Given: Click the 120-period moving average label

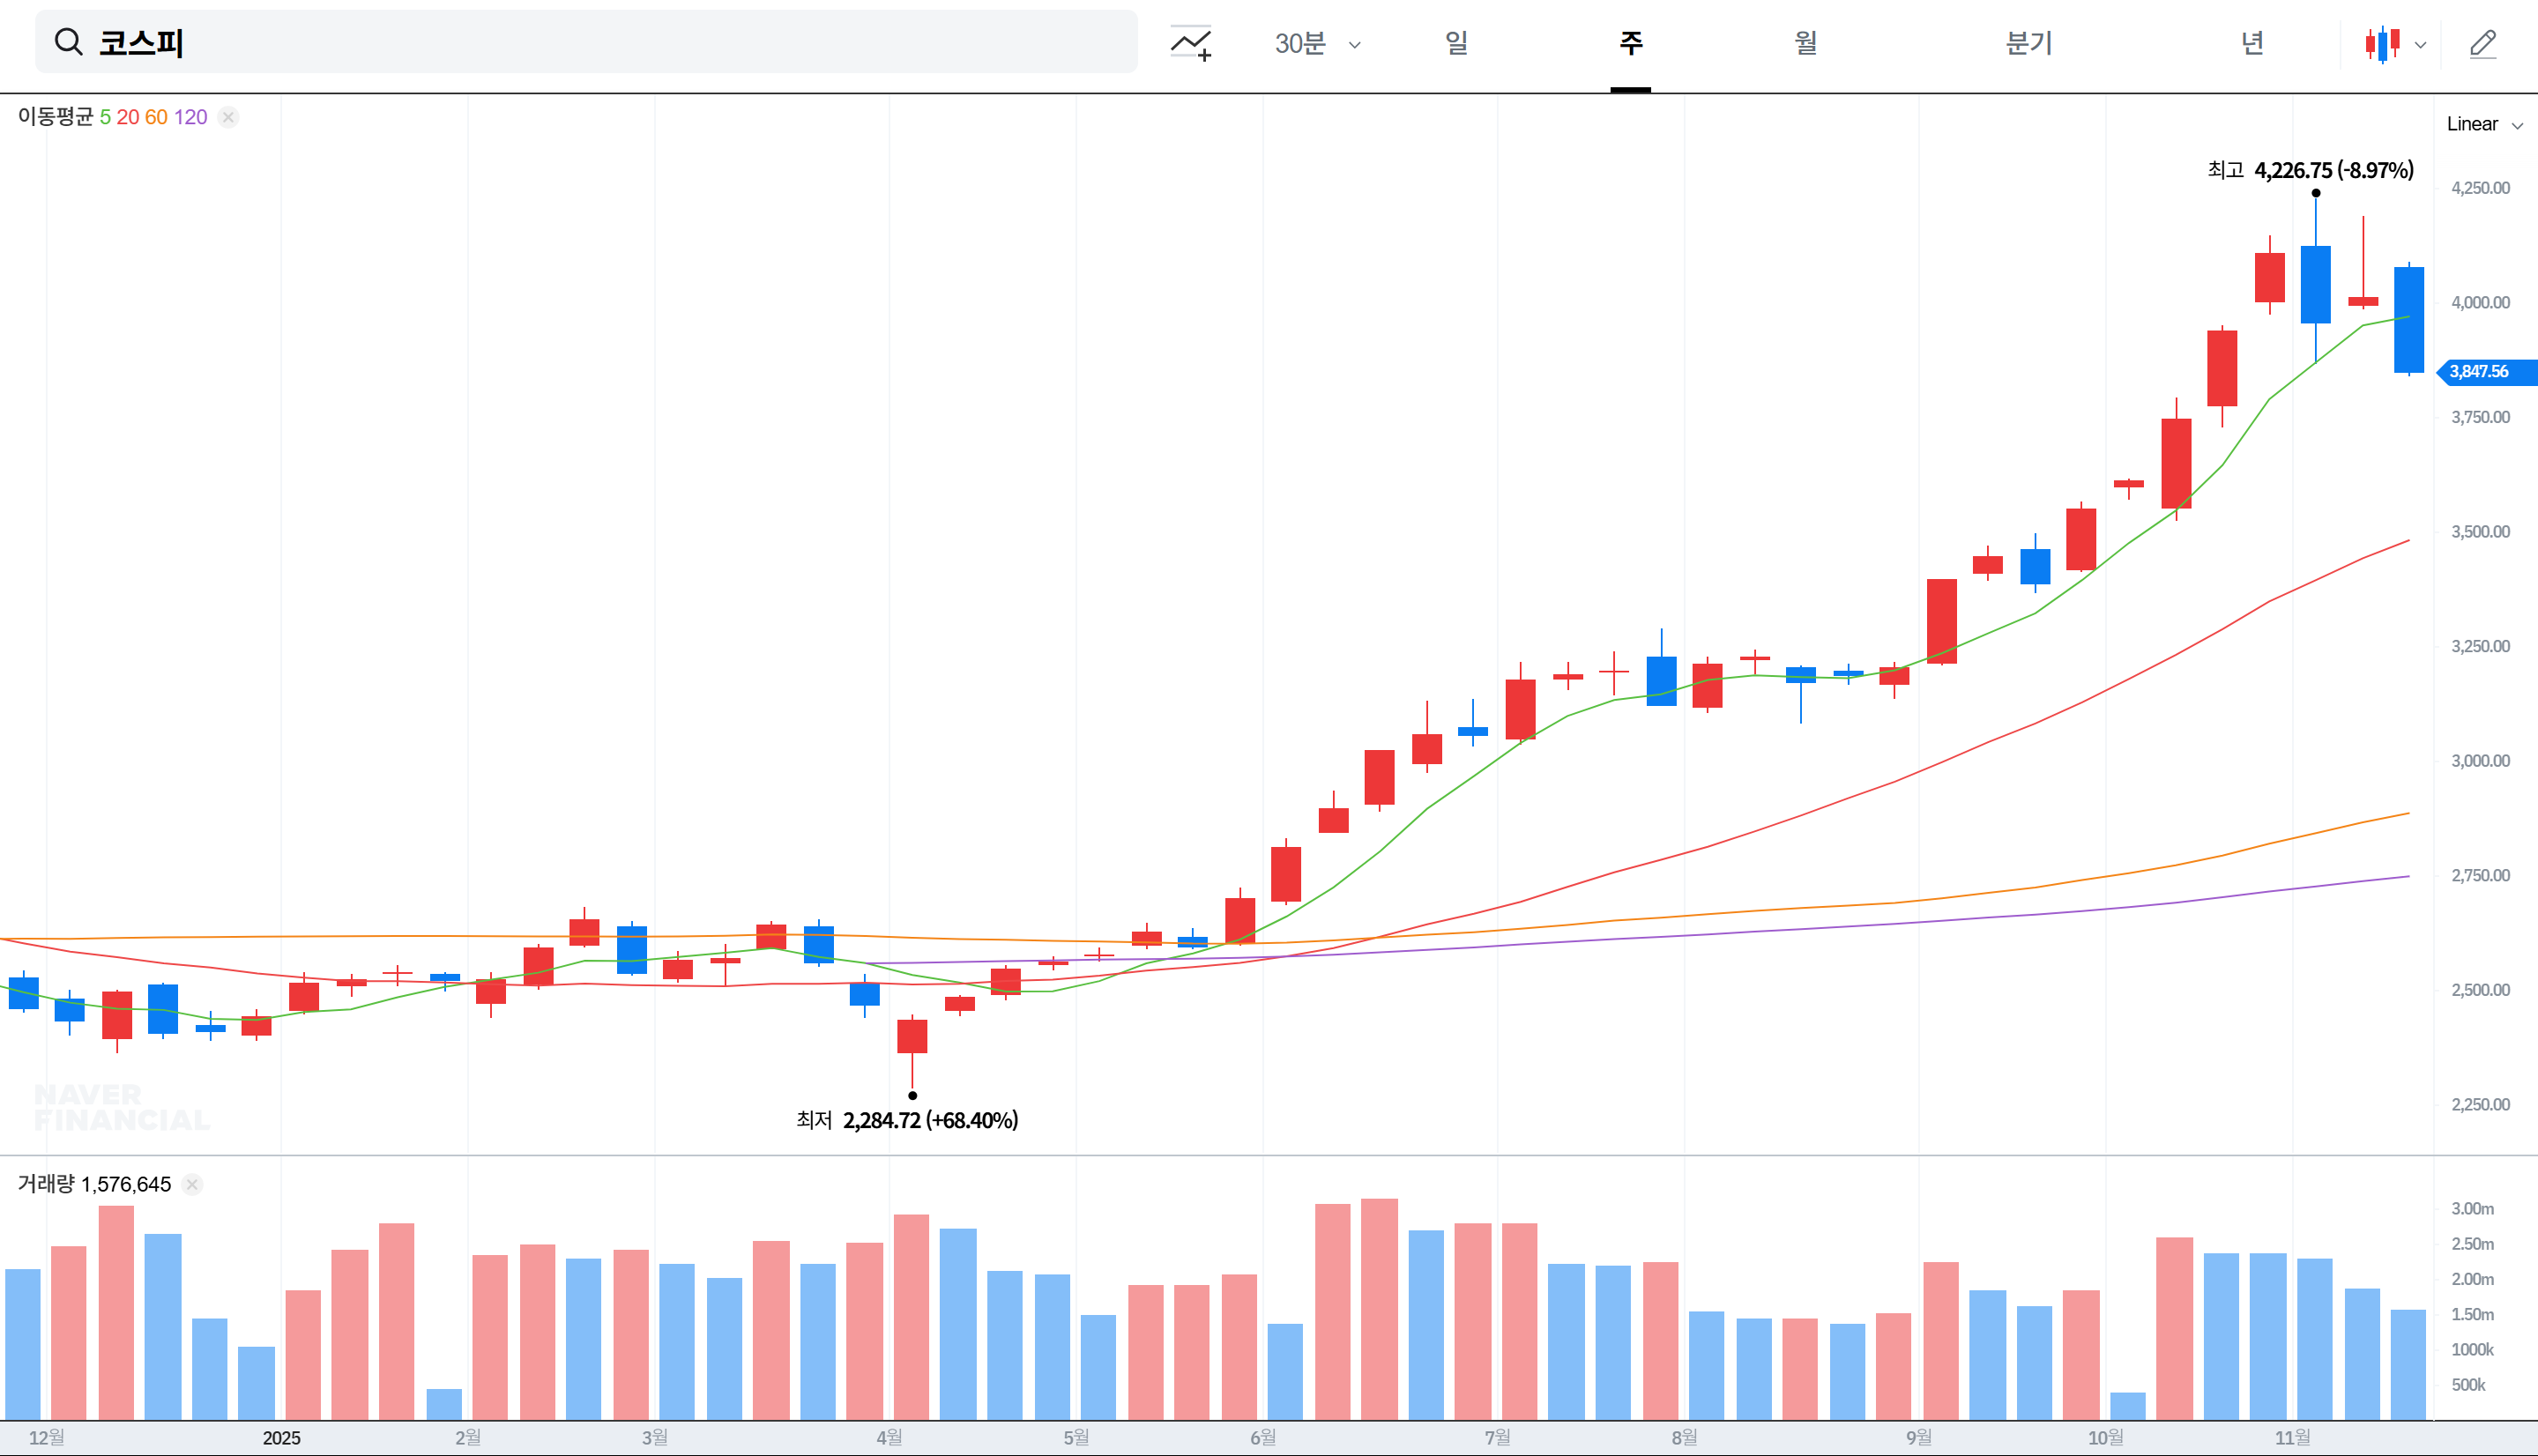Looking at the screenshot, I should point(190,117).
